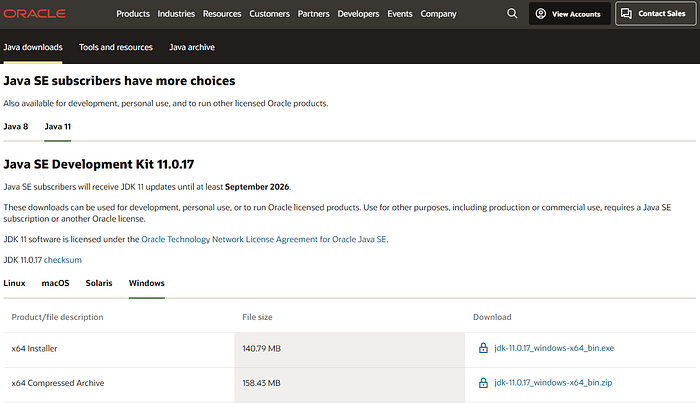This screenshot has height=403, width=700.
Task: Open the Customers menu
Action: click(269, 14)
